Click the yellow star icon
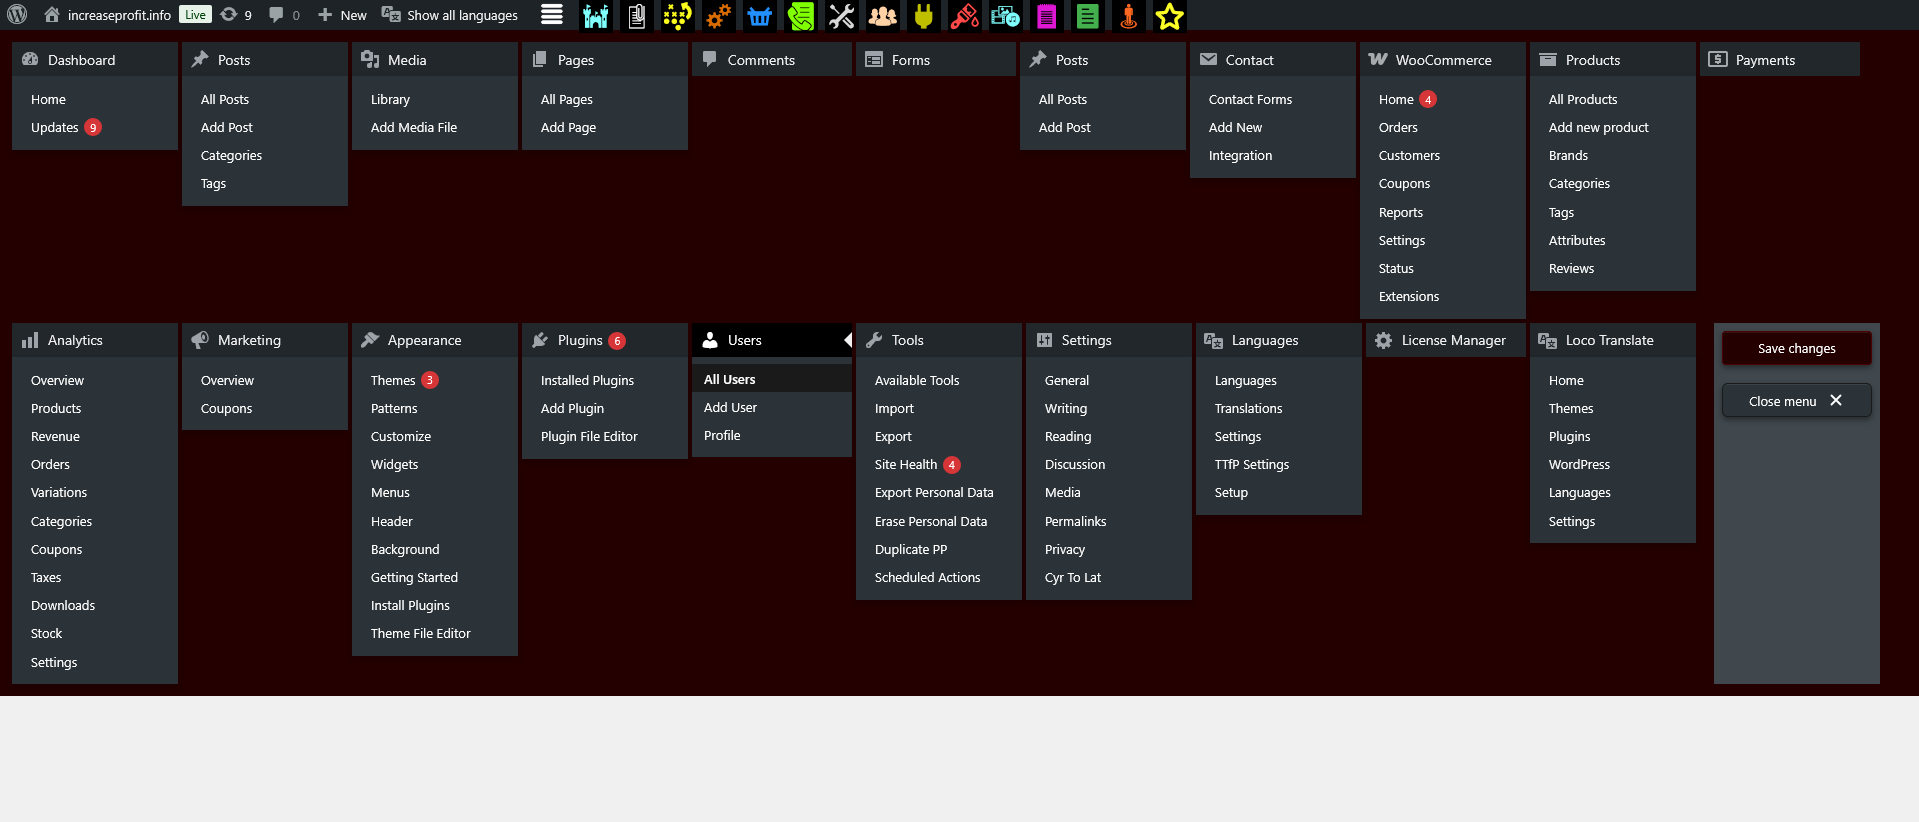1919x822 pixels. [1169, 16]
